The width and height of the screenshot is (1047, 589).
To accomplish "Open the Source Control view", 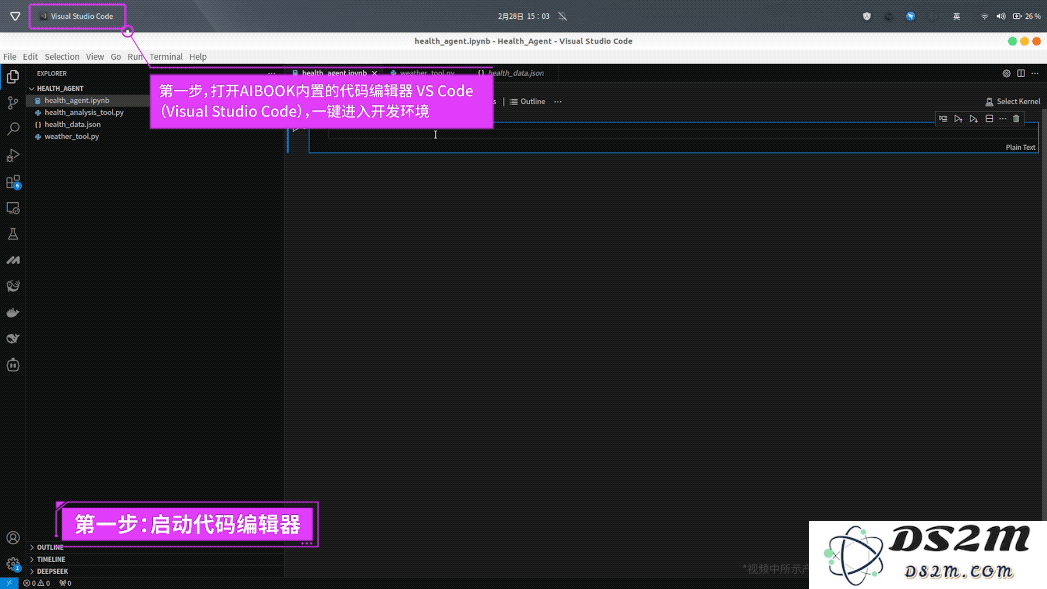I will click(x=13, y=103).
